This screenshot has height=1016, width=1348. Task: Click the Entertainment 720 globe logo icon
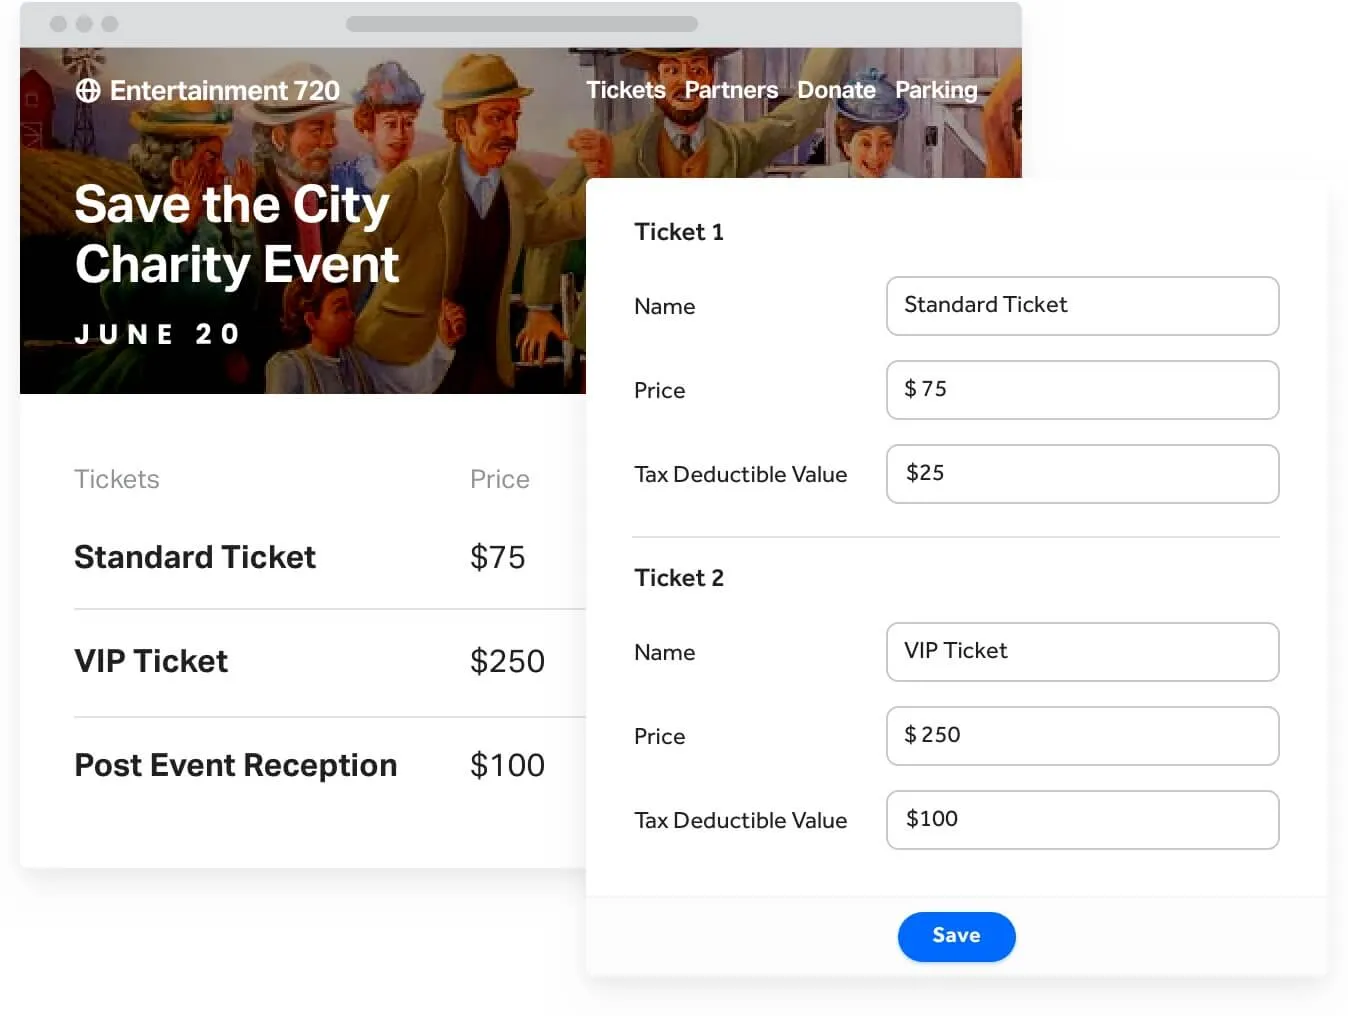pyautogui.click(x=89, y=90)
